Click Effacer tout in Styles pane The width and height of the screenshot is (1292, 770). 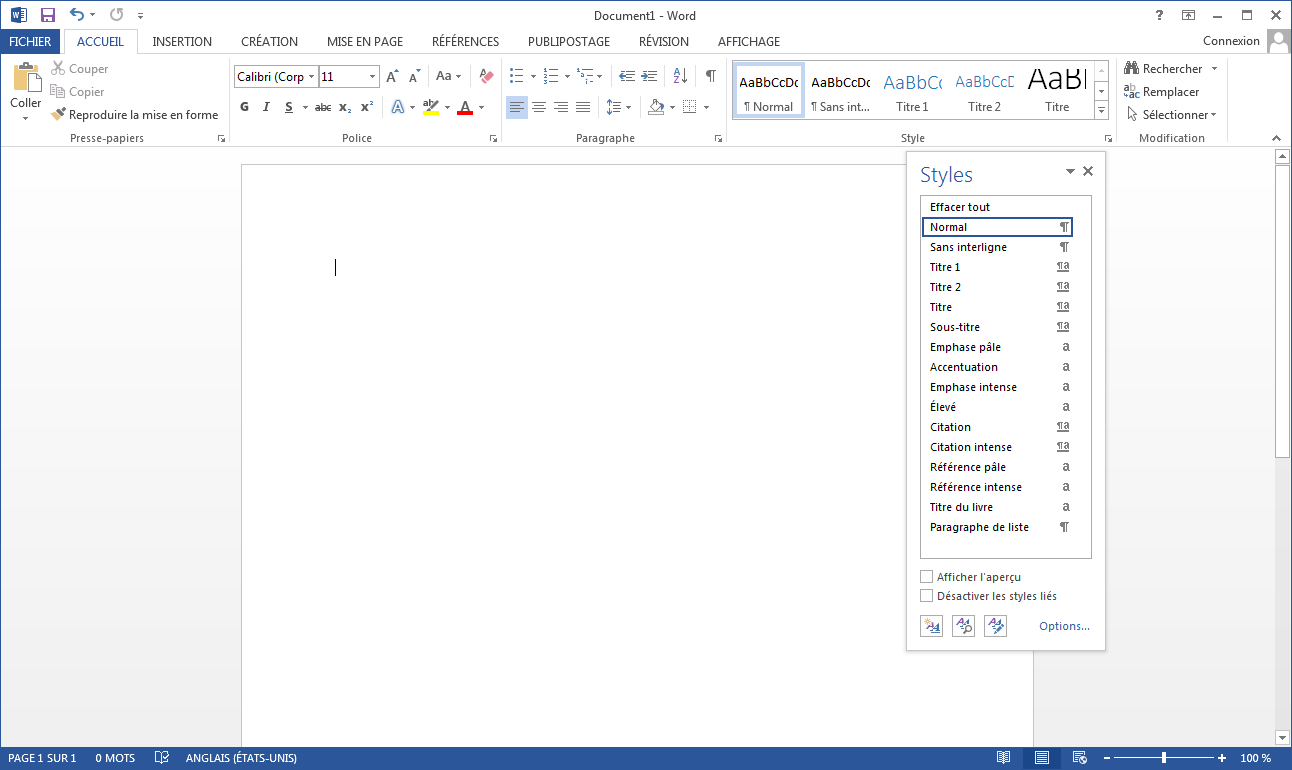coord(997,207)
